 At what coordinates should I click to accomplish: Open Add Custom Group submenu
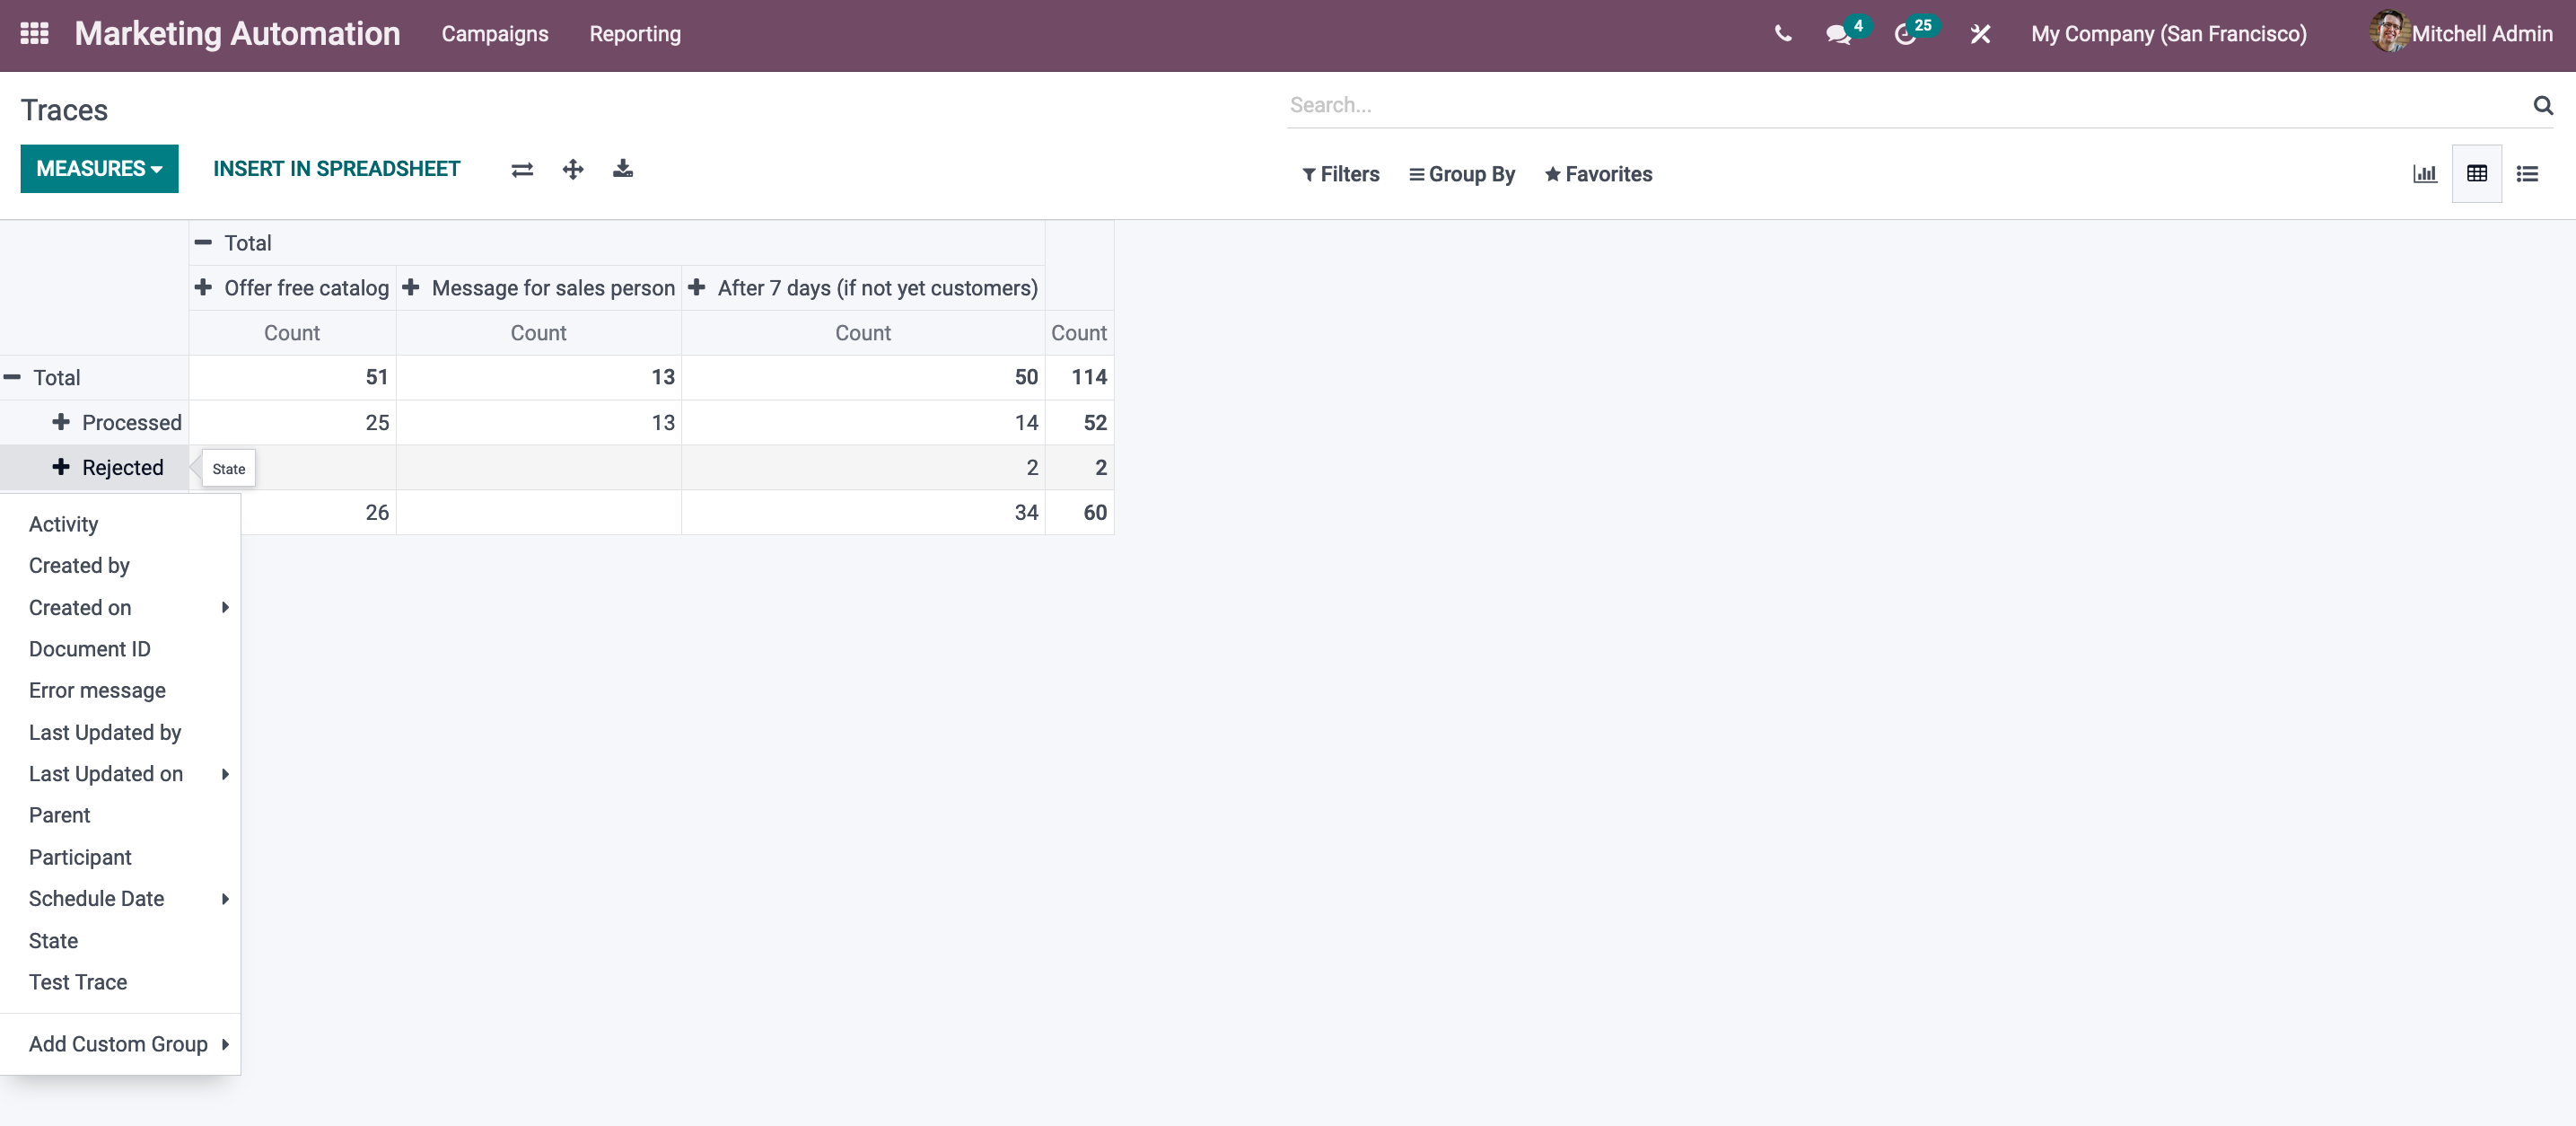(120, 1044)
